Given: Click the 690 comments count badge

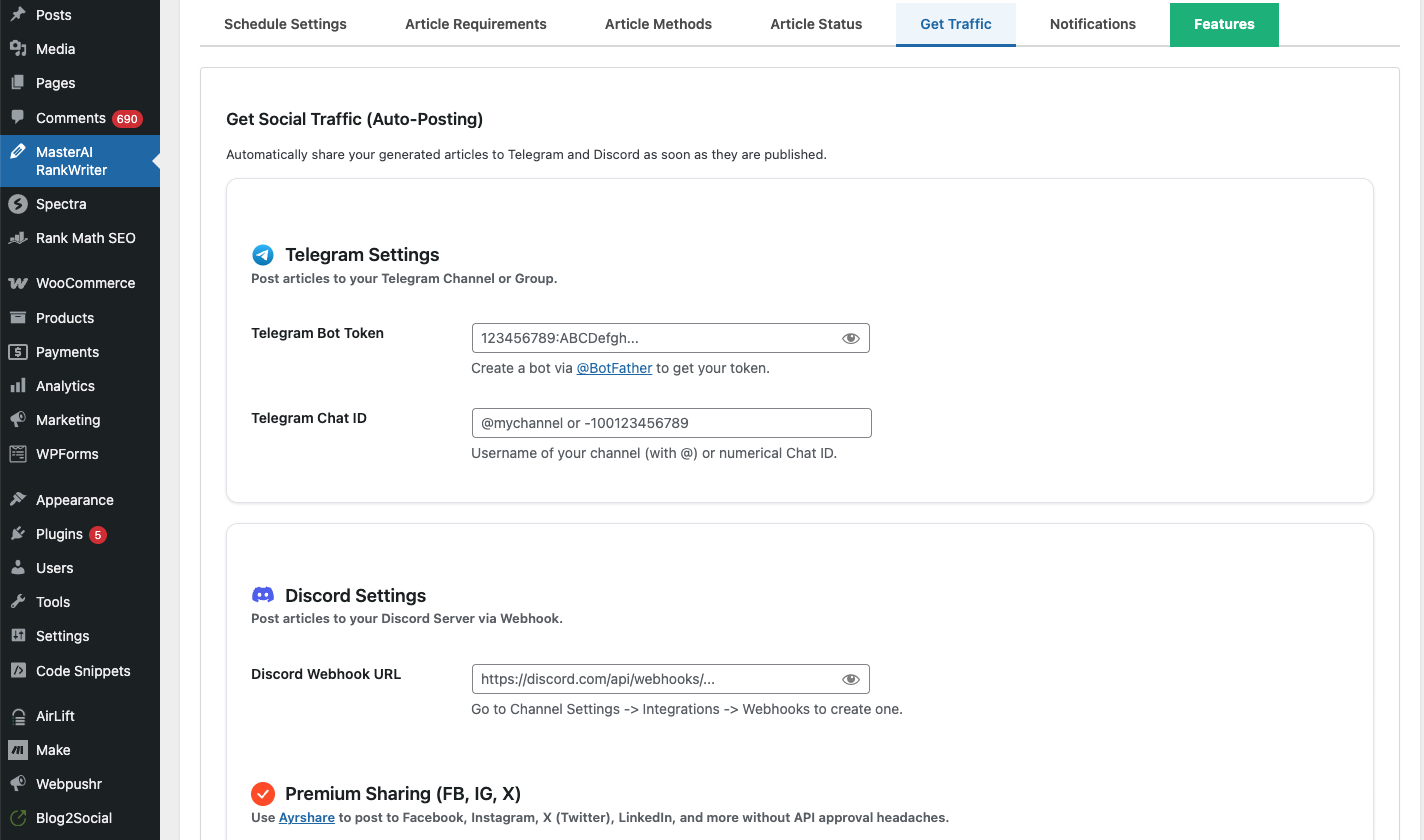Looking at the screenshot, I should tap(126, 119).
